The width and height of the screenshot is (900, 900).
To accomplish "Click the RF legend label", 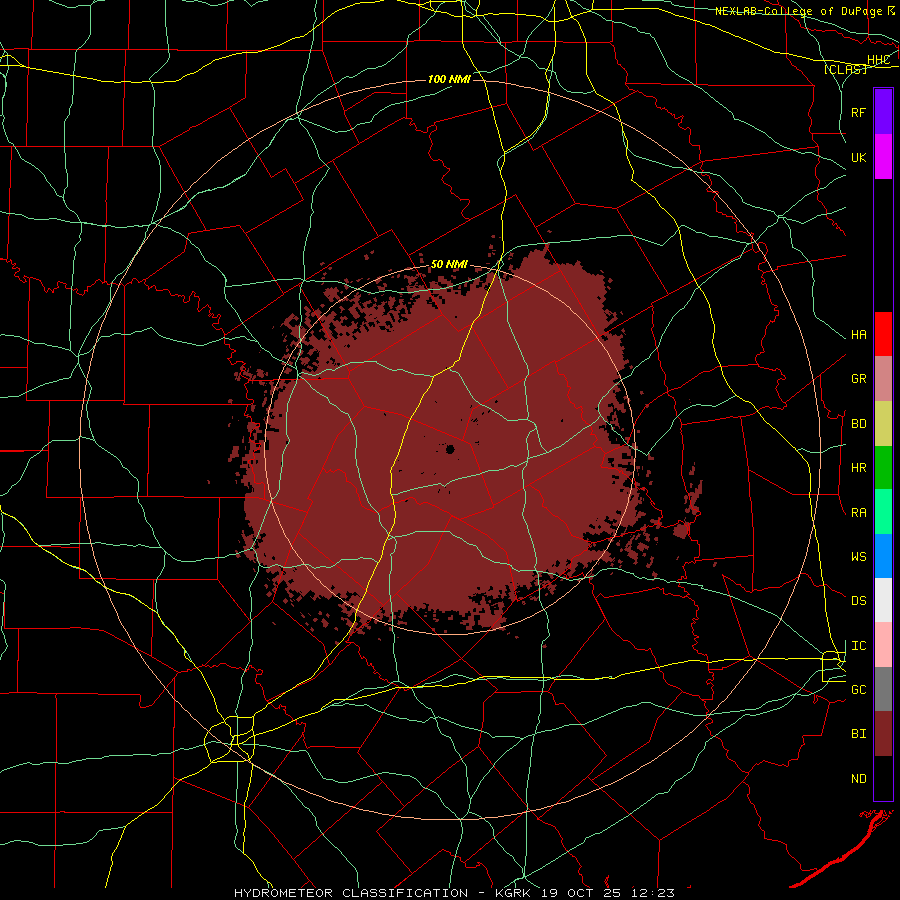I will [x=859, y=112].
